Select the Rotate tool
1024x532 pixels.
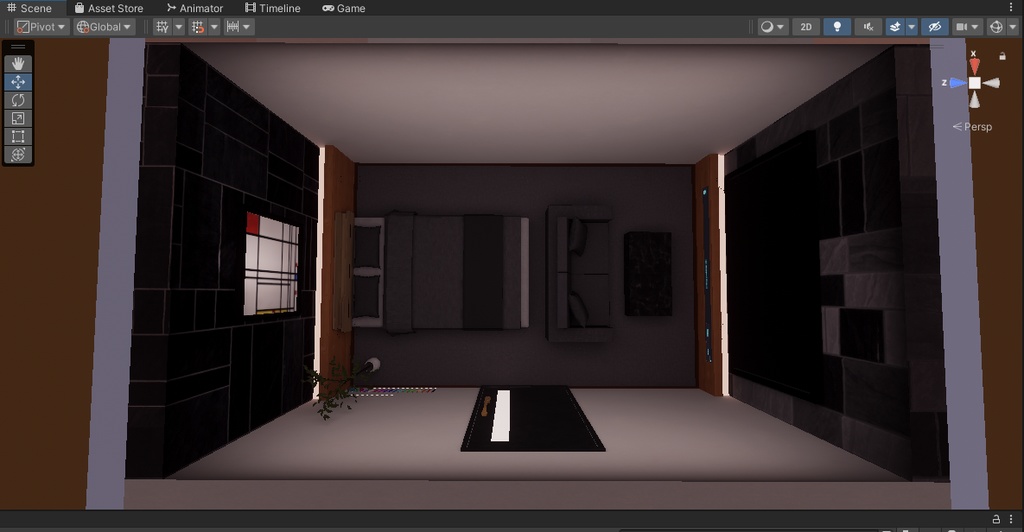[x=18, y=100]
